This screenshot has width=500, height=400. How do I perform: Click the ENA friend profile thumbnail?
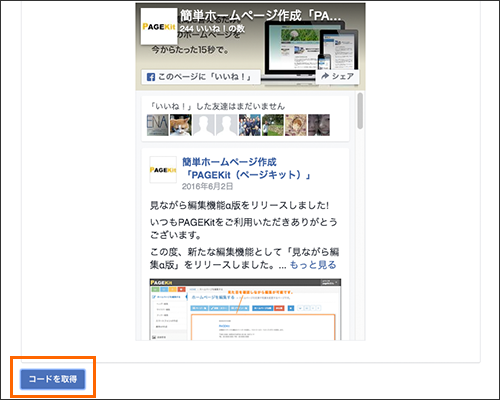click(x=158, y=125)
